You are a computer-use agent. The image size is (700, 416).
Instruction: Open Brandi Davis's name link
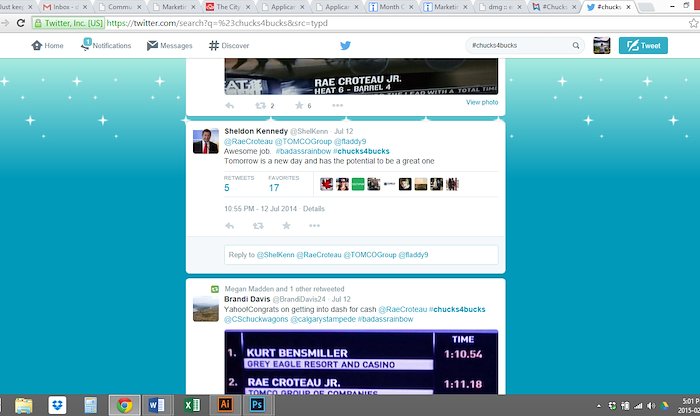(247, 299)
